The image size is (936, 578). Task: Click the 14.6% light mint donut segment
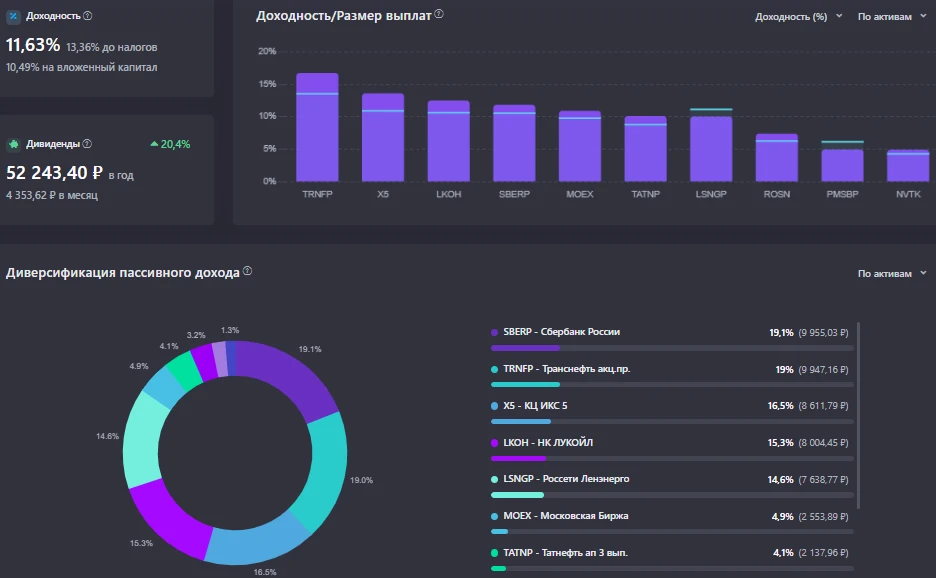[x=143, y=439]
